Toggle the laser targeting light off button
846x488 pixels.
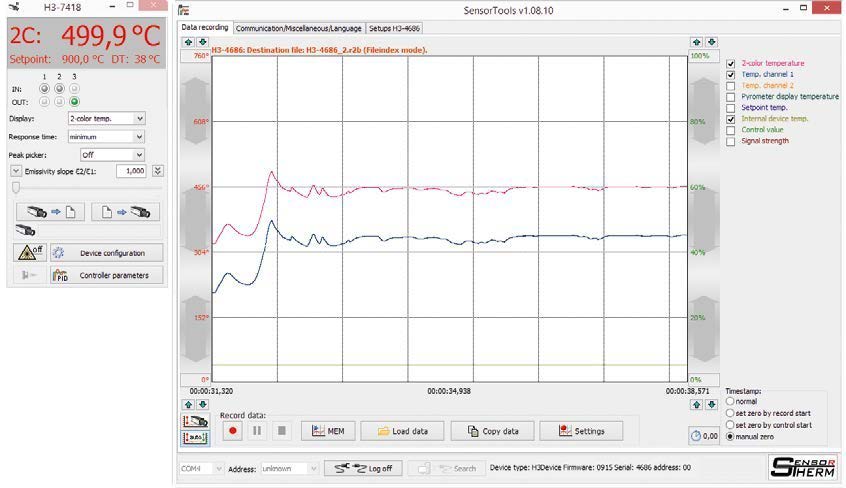coord(30,252)
